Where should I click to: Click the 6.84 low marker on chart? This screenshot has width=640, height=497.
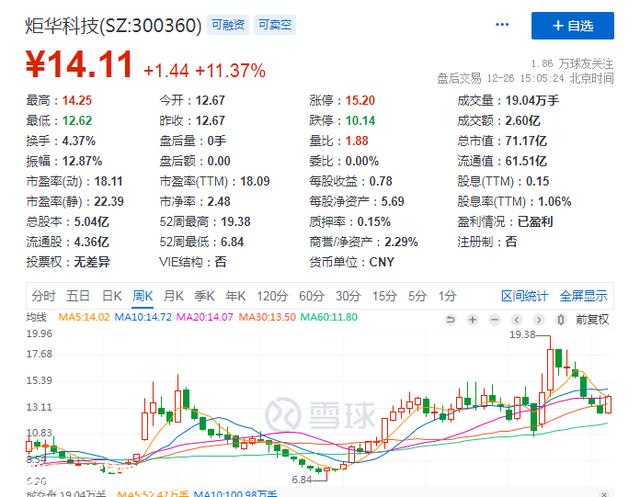302,480
